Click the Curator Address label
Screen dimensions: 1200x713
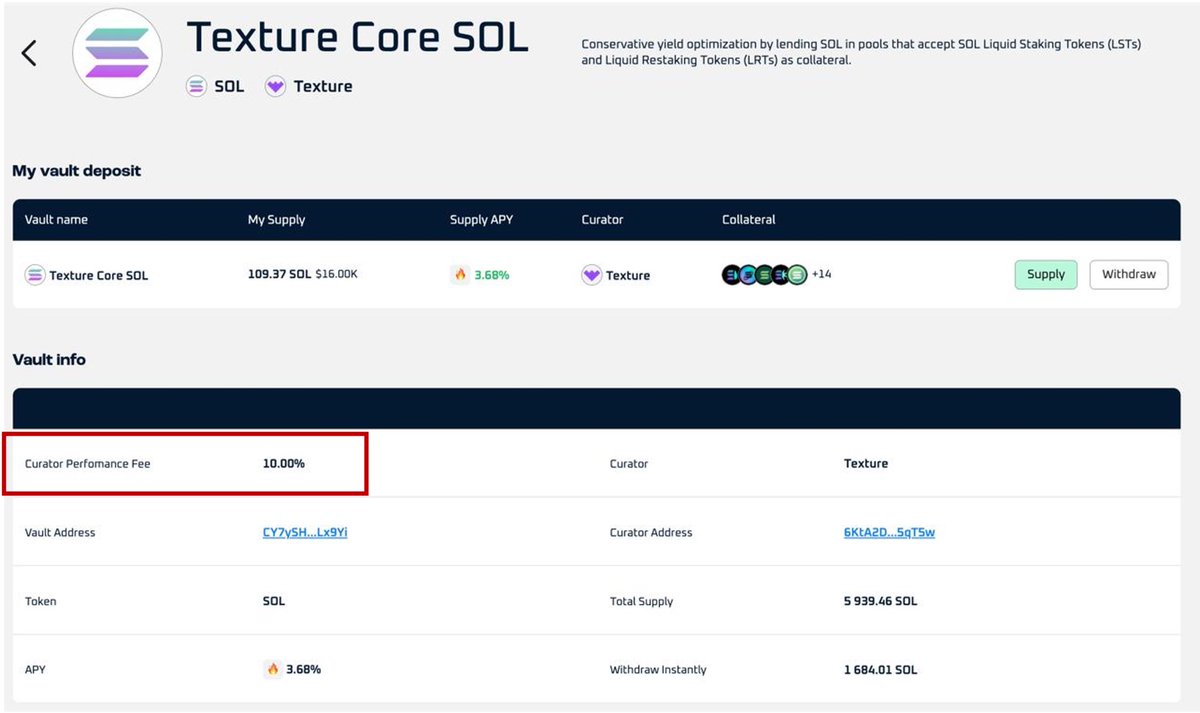click(x=651, y=533)
